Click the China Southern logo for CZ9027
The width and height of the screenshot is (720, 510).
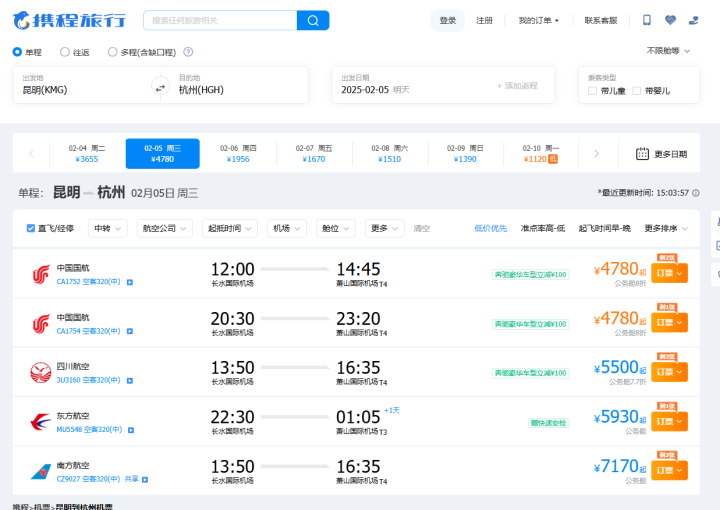[x=41, y=471]
